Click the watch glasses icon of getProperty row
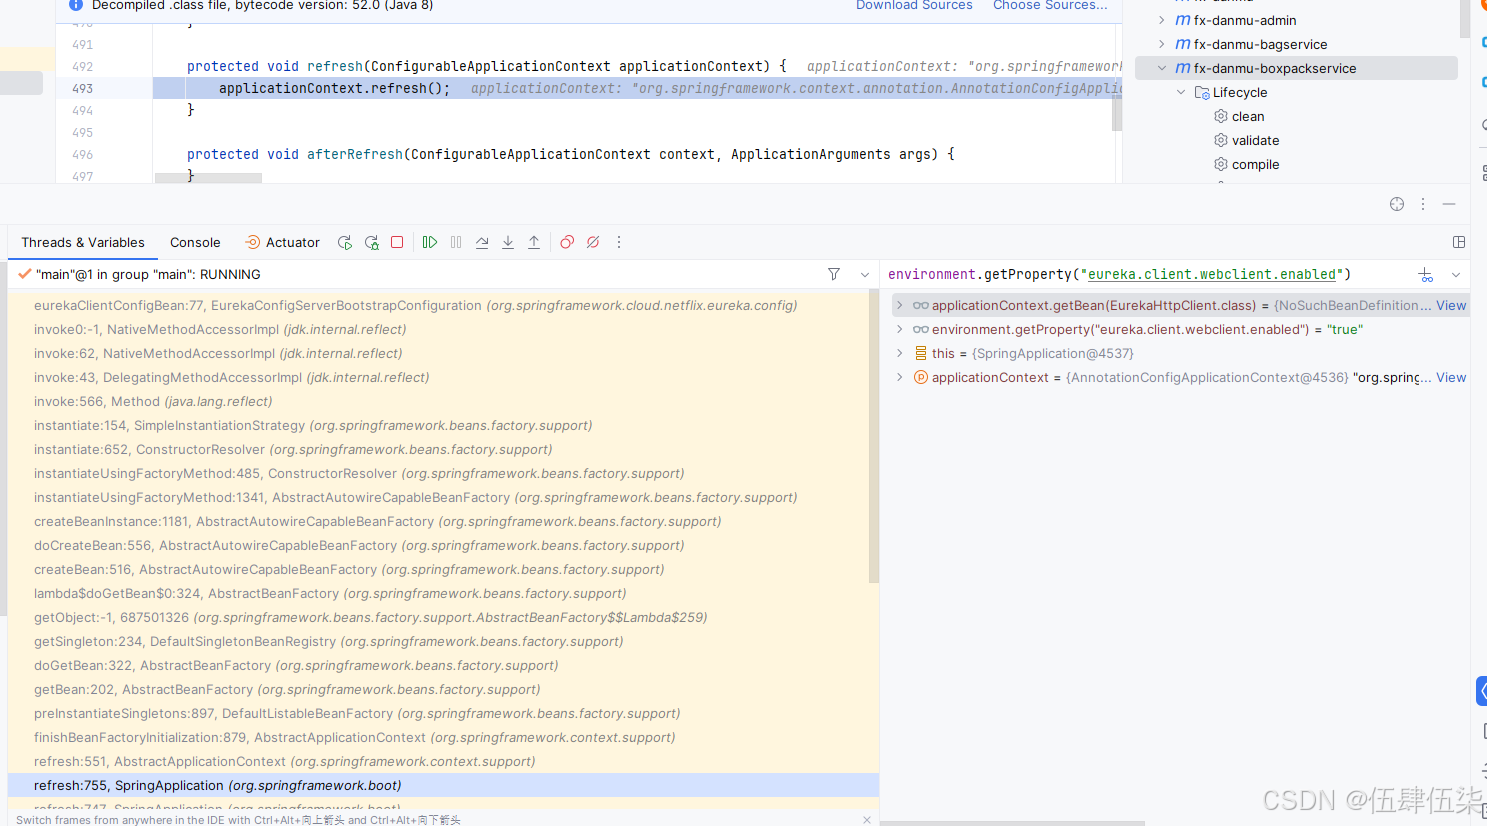 pos(920,329)
